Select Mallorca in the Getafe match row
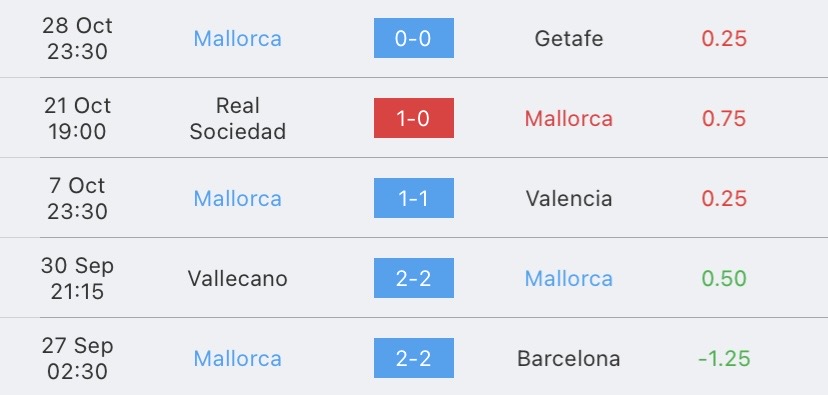This screenshot has height=395, width=828. click(238, 39)
